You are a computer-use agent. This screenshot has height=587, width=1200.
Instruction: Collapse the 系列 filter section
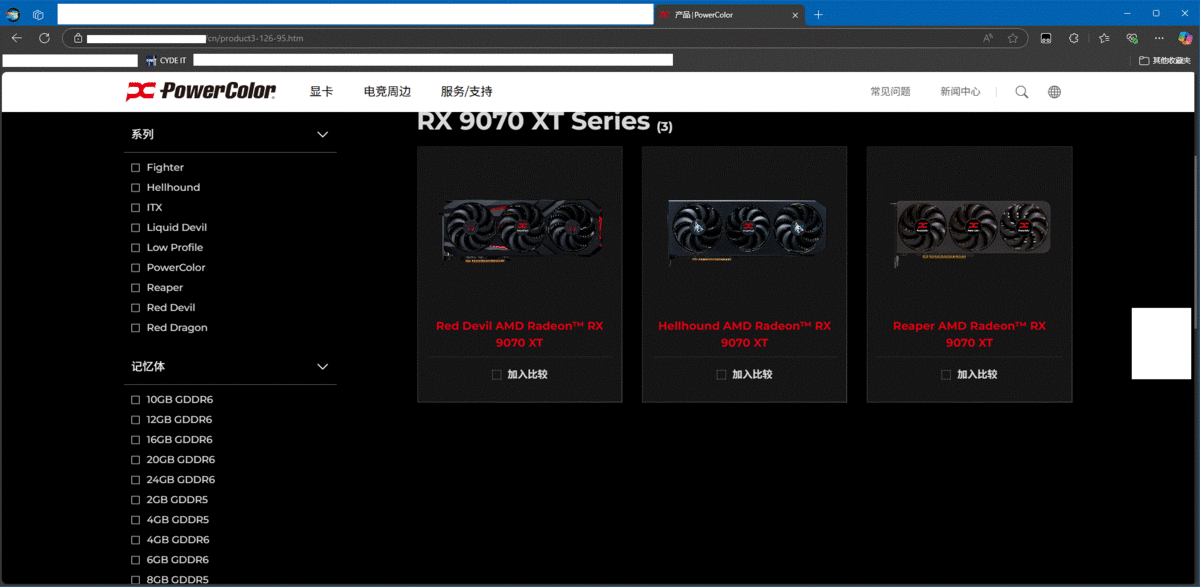(x=322, y=135)
